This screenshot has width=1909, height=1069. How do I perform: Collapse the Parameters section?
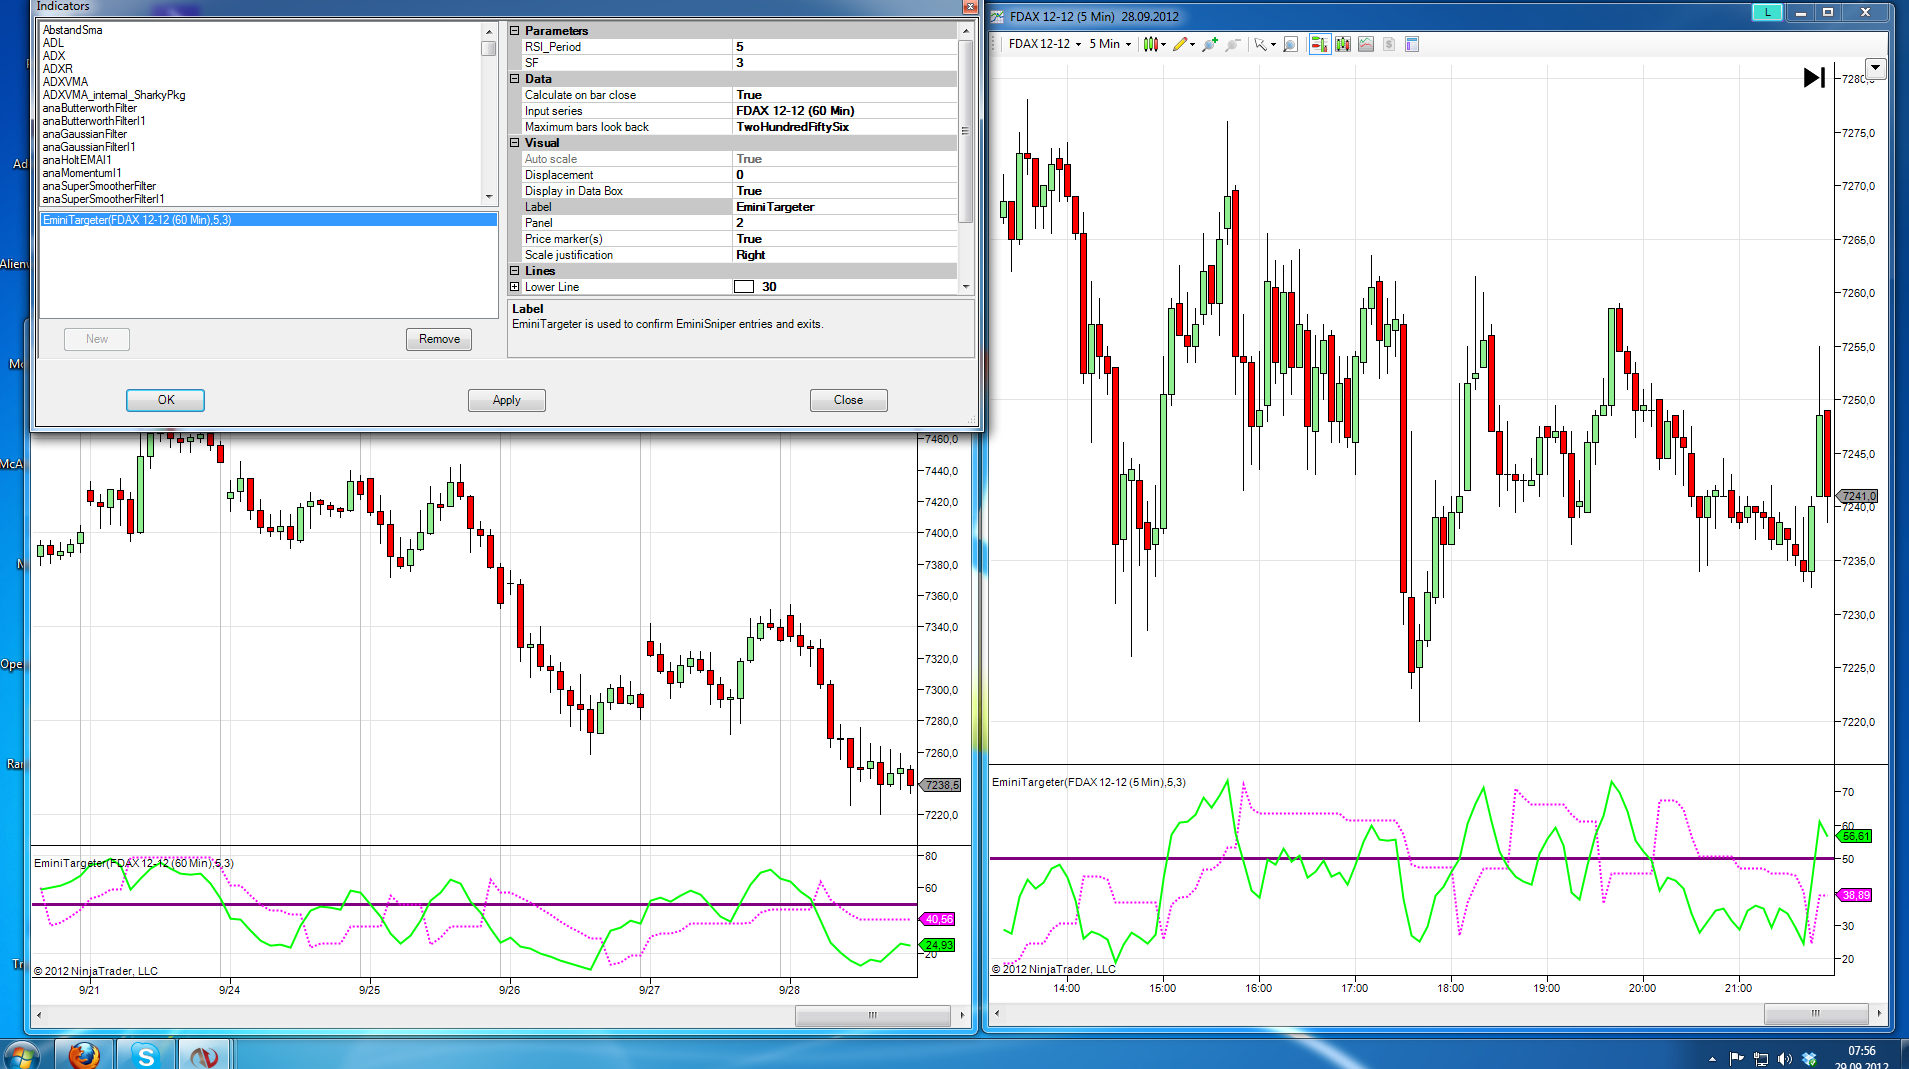515,31
